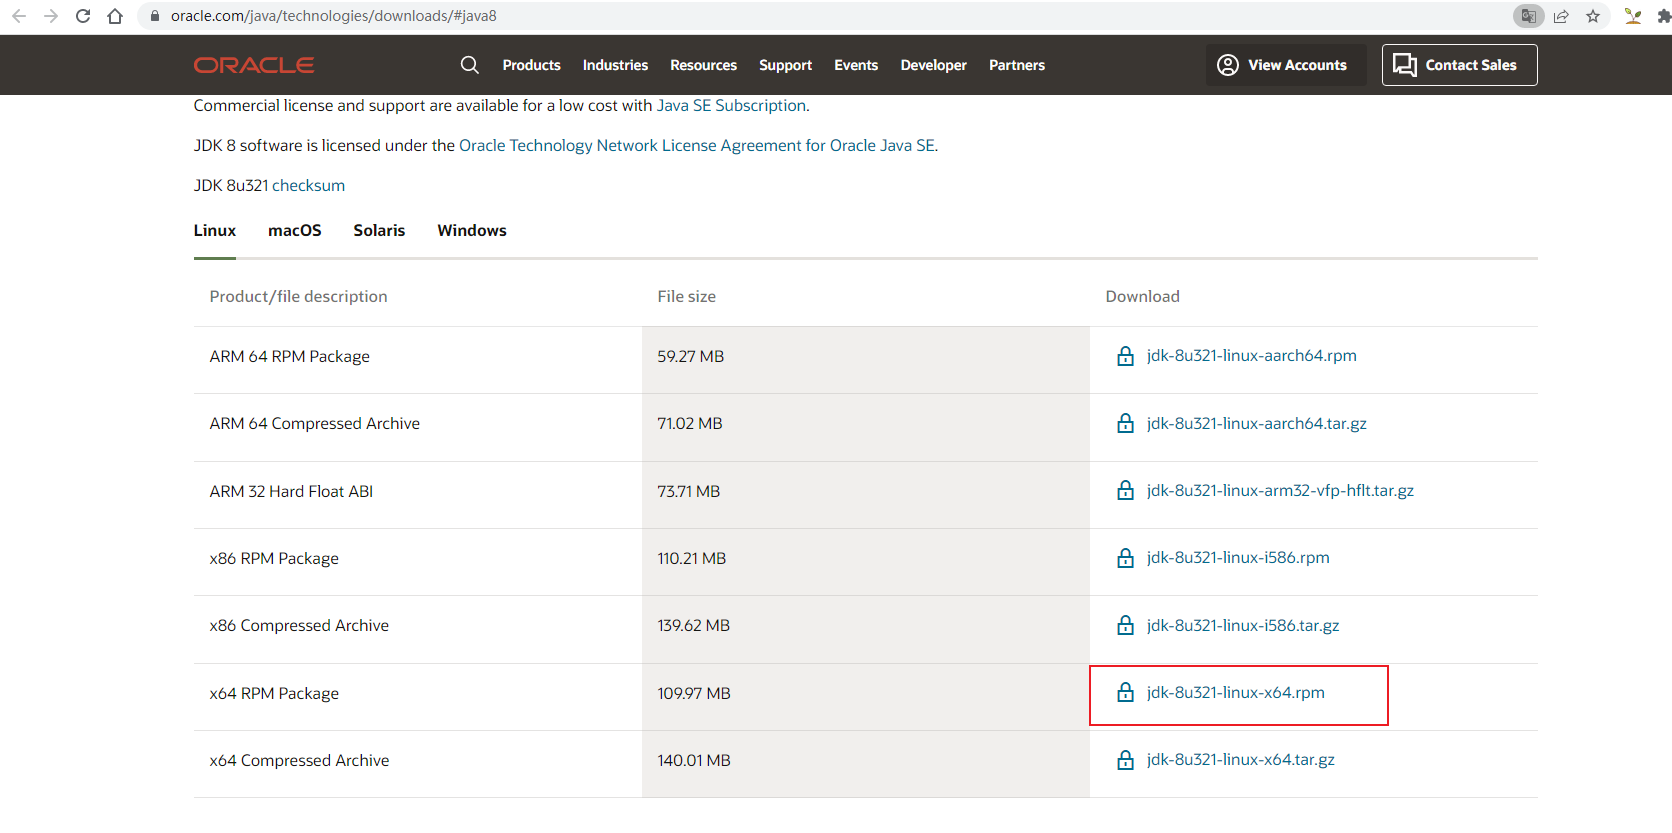
Task: Click the share page icon in address bar
Action: pyautogui.click(x=1561, y=16)
